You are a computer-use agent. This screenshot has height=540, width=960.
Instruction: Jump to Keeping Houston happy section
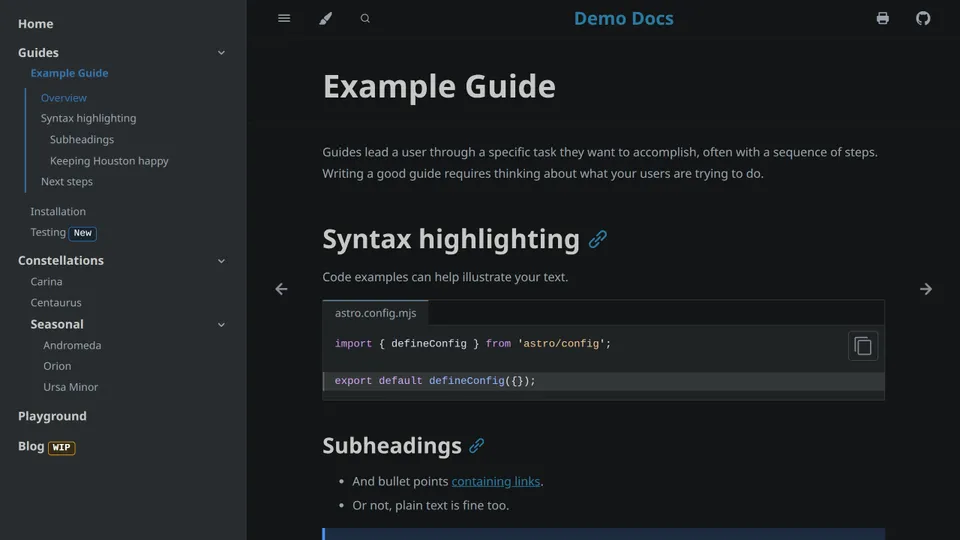point(109,161)
